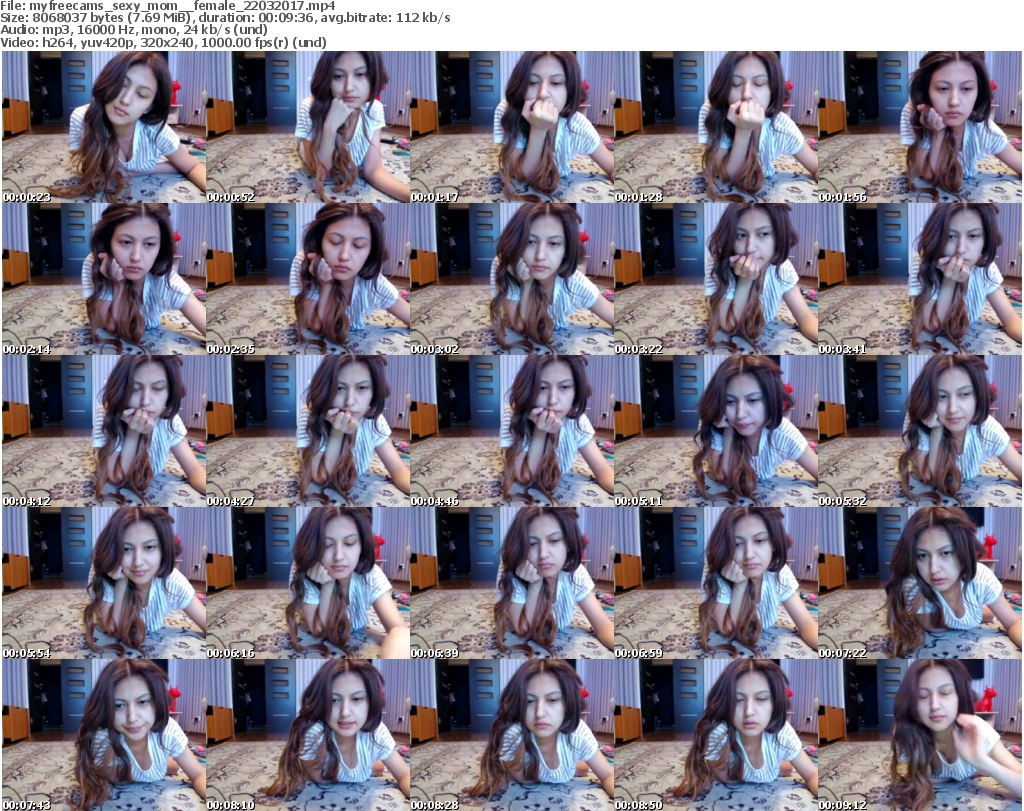This screenshot has height=811, width=1024.
Task: Select the thumbnail timestamped 00:03:41
Action: (x=920, y=279)
